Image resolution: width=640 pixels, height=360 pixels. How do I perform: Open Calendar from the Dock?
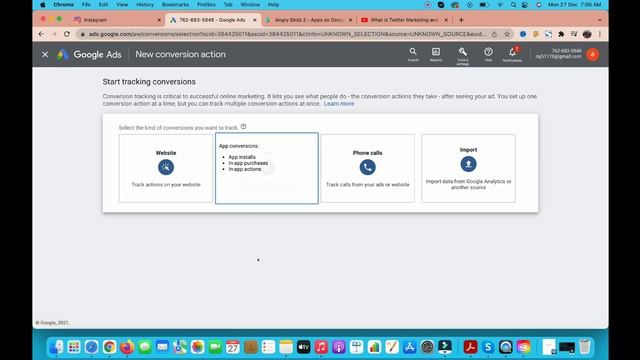coord(233,347)
